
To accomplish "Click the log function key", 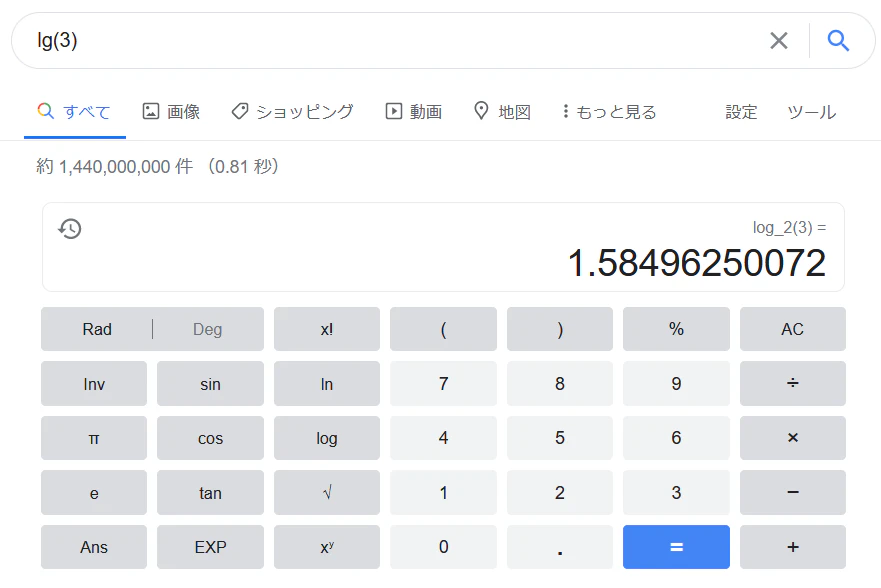I will tap(327, 438).
